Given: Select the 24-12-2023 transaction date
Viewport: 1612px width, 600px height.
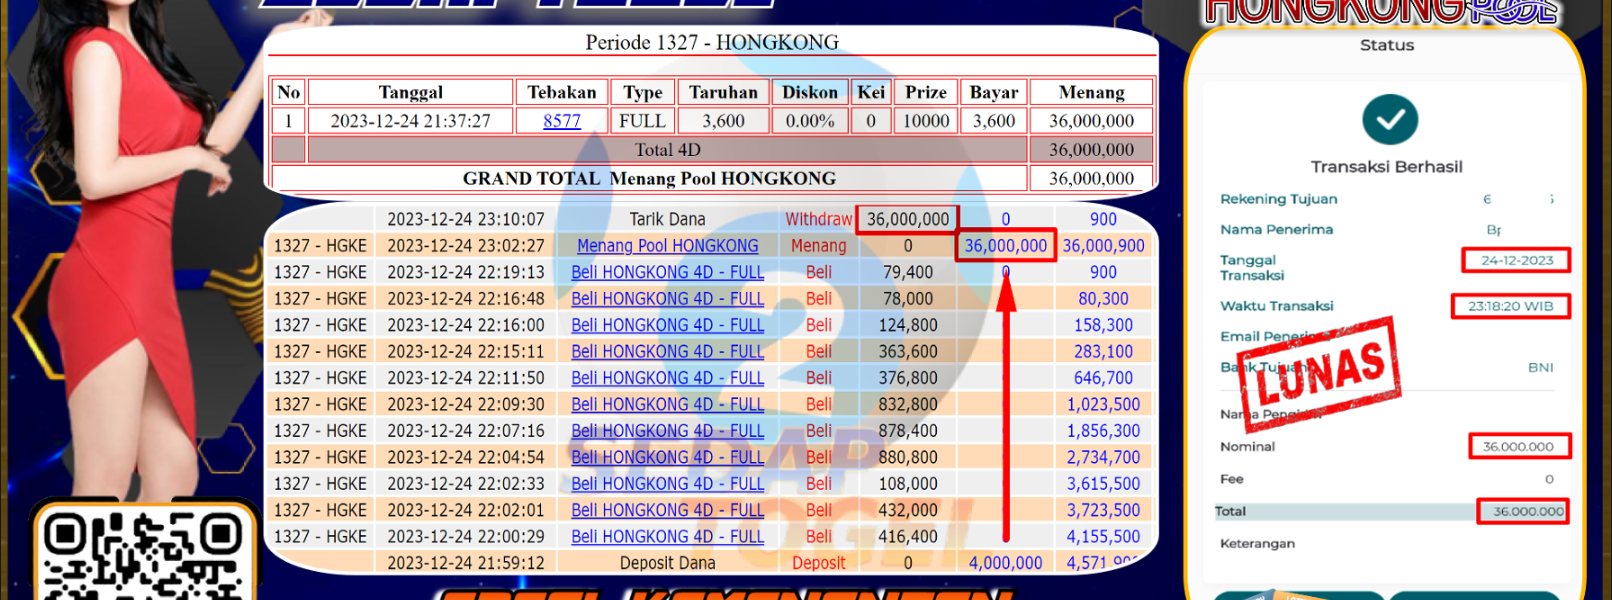Looking at the screenshot, I should pos(1517,260).
